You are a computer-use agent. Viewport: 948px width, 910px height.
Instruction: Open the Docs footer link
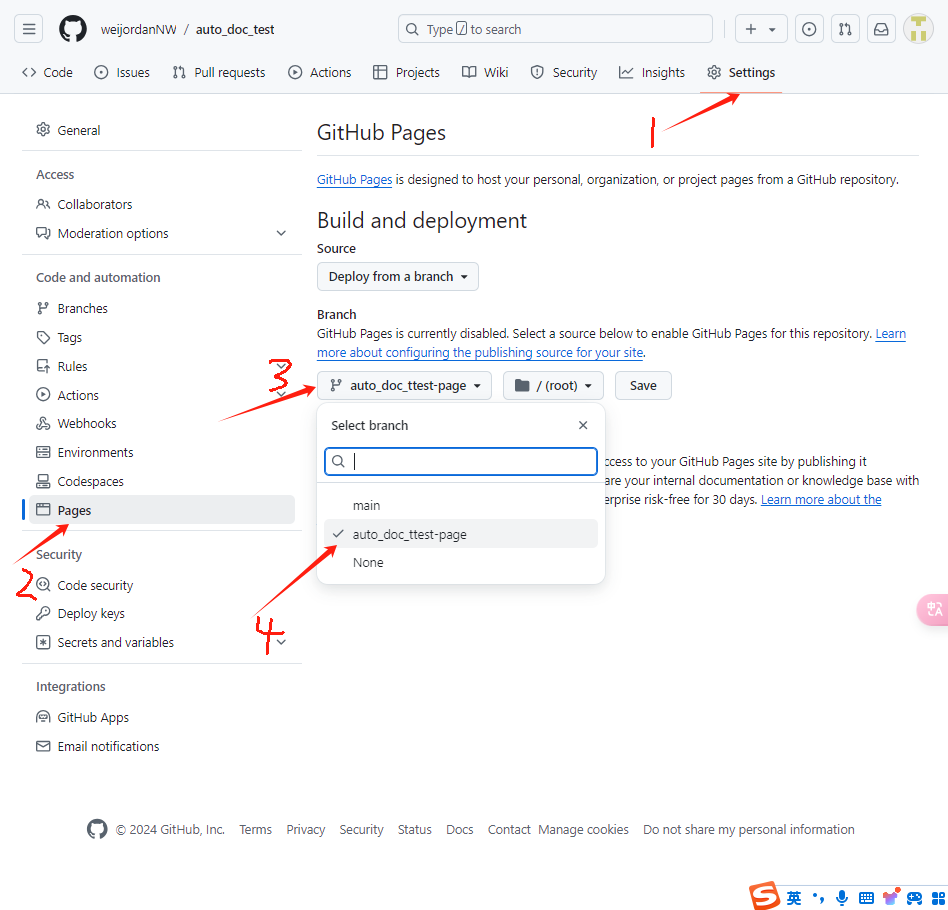click(459, 830)
